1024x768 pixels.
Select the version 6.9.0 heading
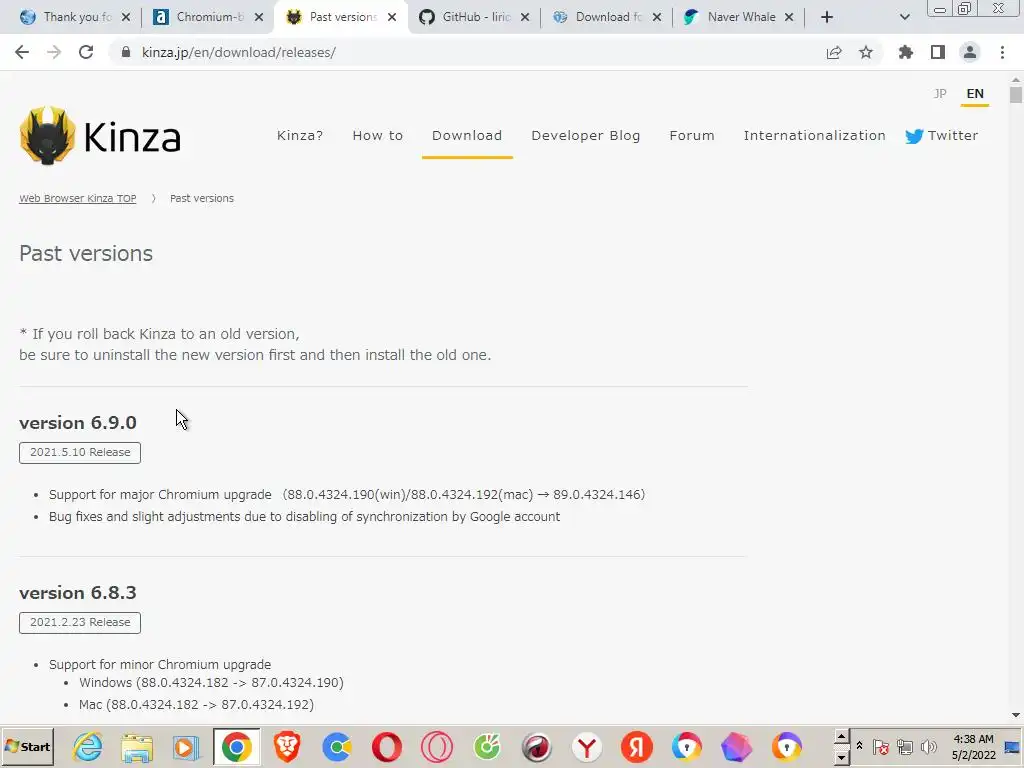pos(78,423)
